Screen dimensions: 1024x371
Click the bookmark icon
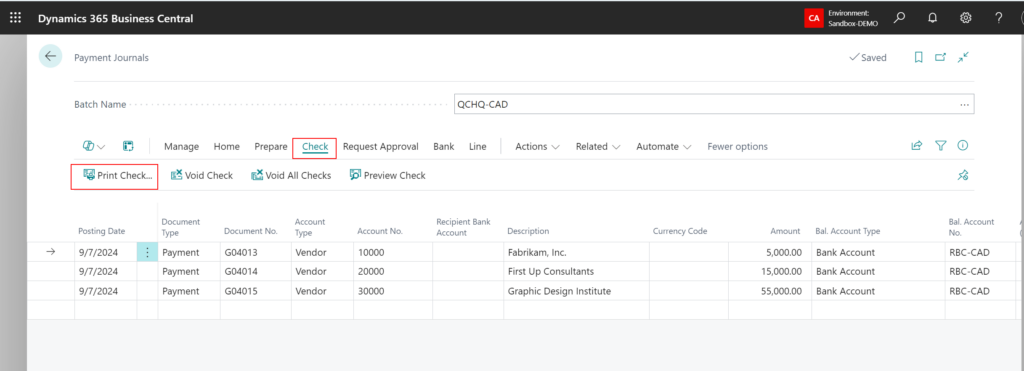click(918, 57)
